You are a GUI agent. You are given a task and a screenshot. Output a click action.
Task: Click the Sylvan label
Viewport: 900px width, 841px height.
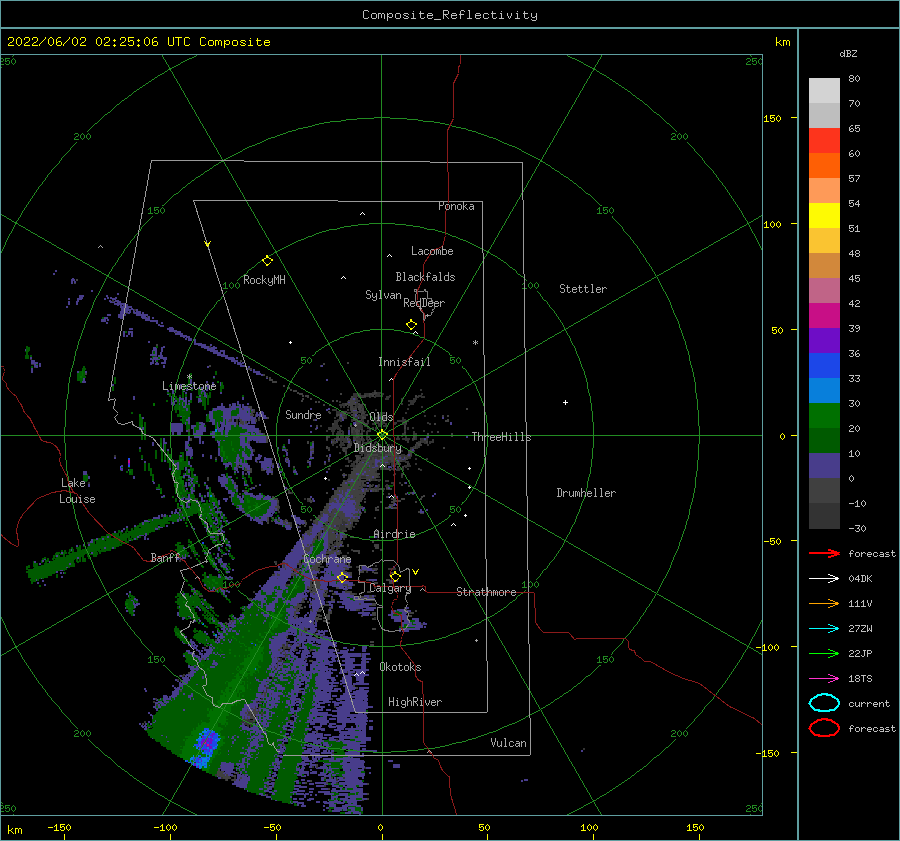[x=383, y=295]
